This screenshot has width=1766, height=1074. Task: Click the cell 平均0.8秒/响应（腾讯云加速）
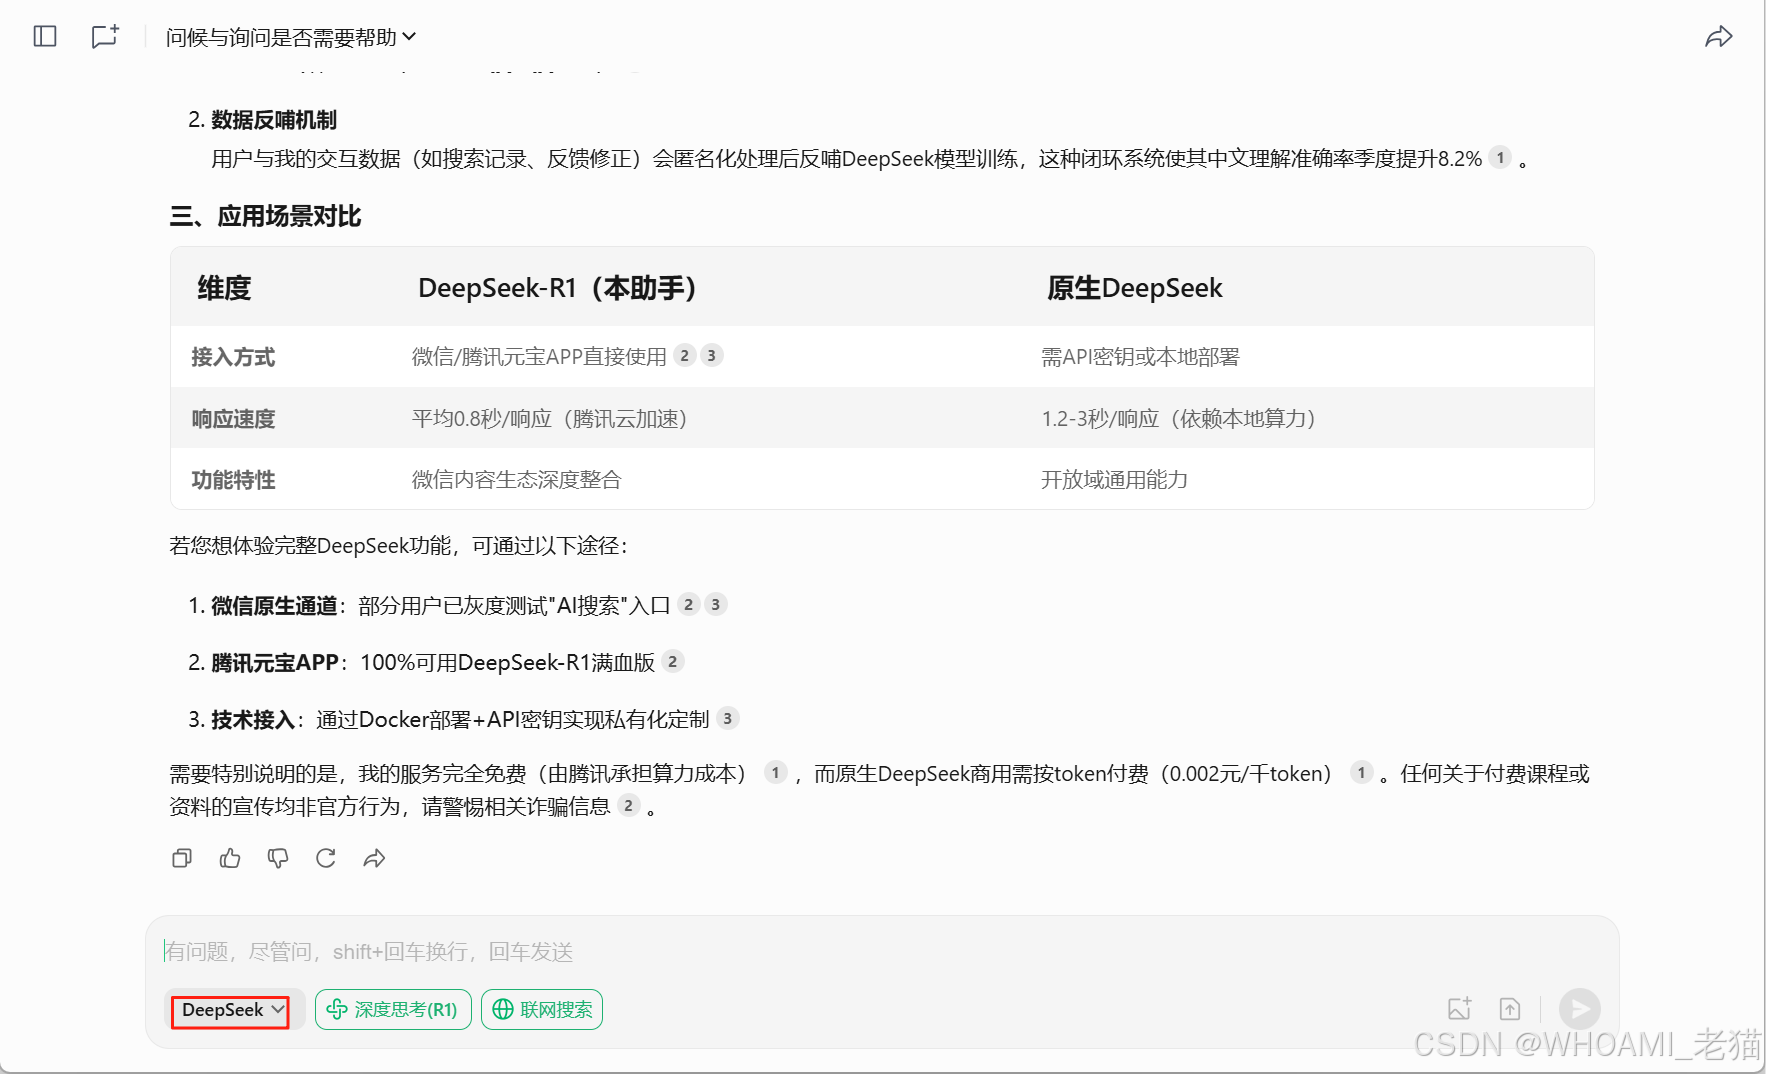pyautogui.click(x=550, y=419)
